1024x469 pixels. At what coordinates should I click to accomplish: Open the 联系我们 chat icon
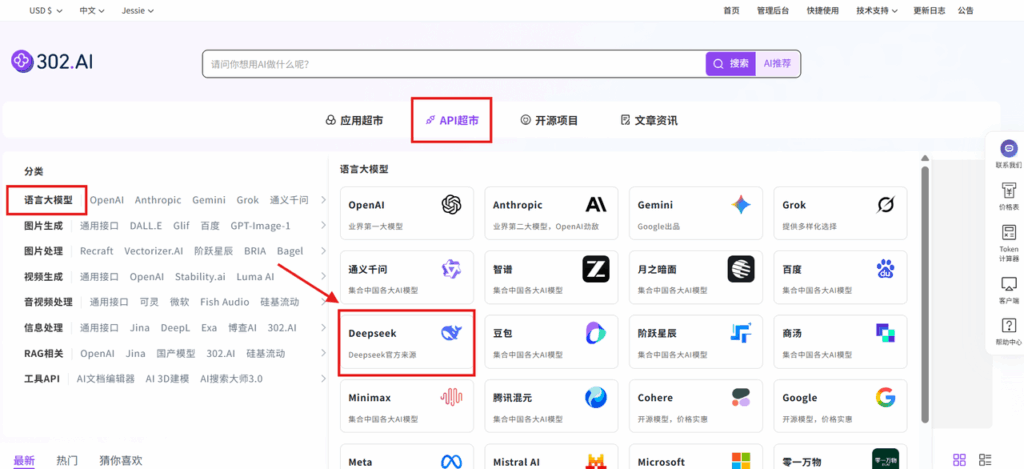click(x=1008, y=149)
